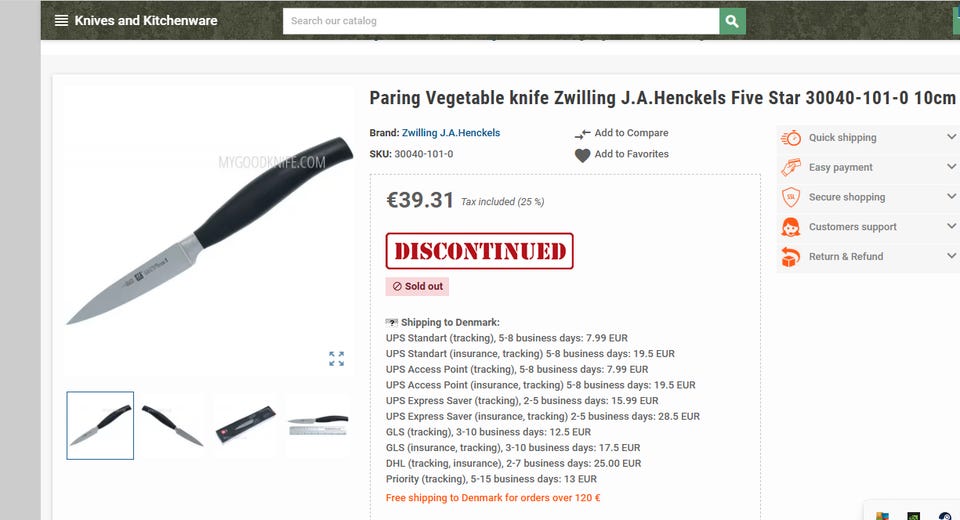Open the hamburger menu icon
This screenshot has width=960, height=520.
(x=61, y=21)
